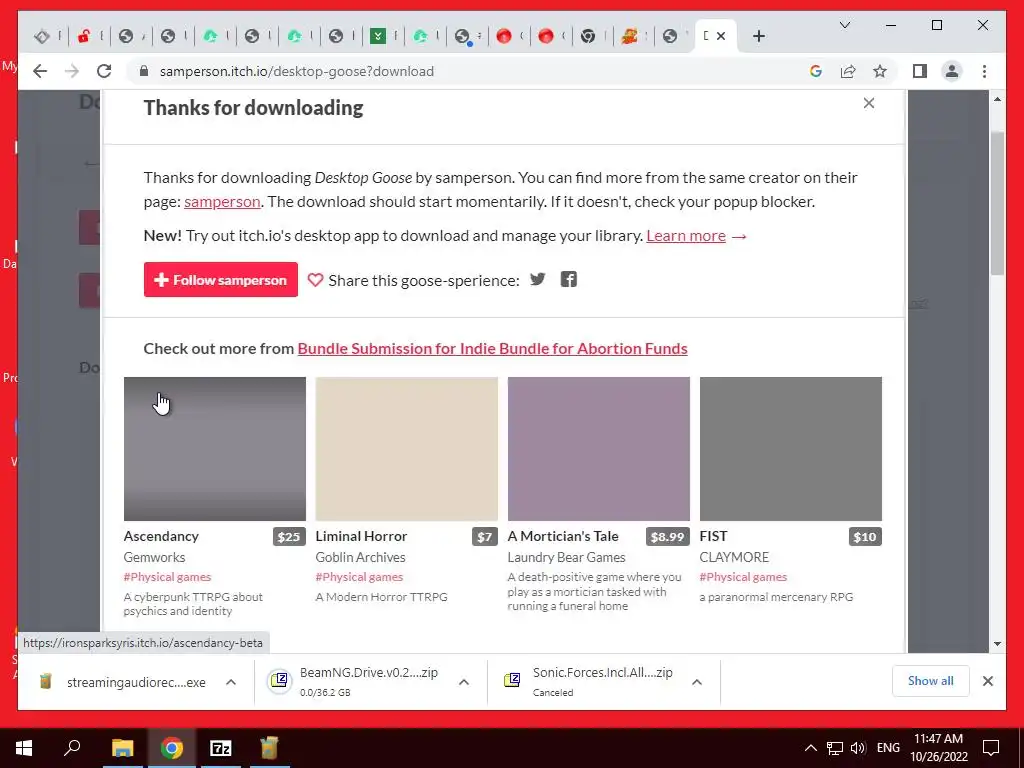The image size is (1024, 768).
Task: Open the CLAYMORE creator link
Action: pyautogui.click(x=734, y=557)
